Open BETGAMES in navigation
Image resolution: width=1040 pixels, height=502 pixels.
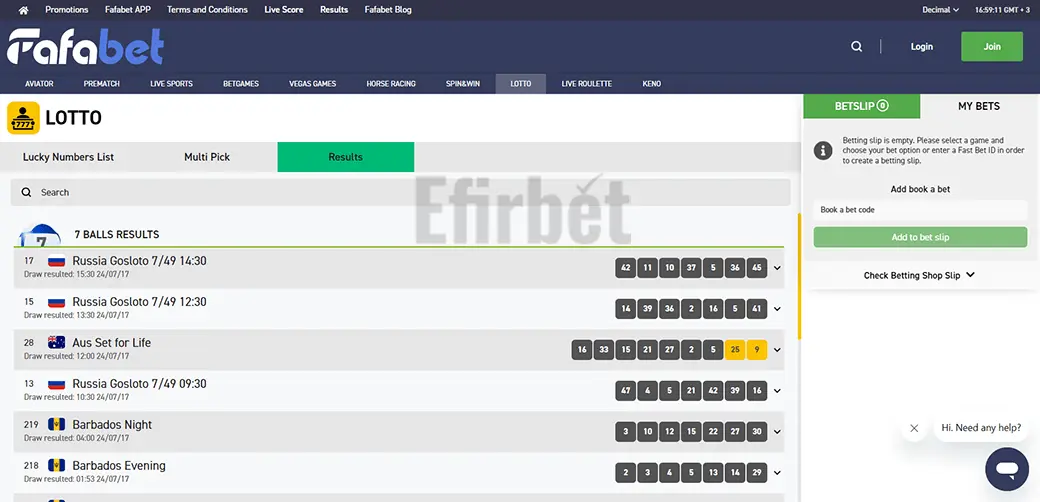pyautogui.click(x=241, y=84)
